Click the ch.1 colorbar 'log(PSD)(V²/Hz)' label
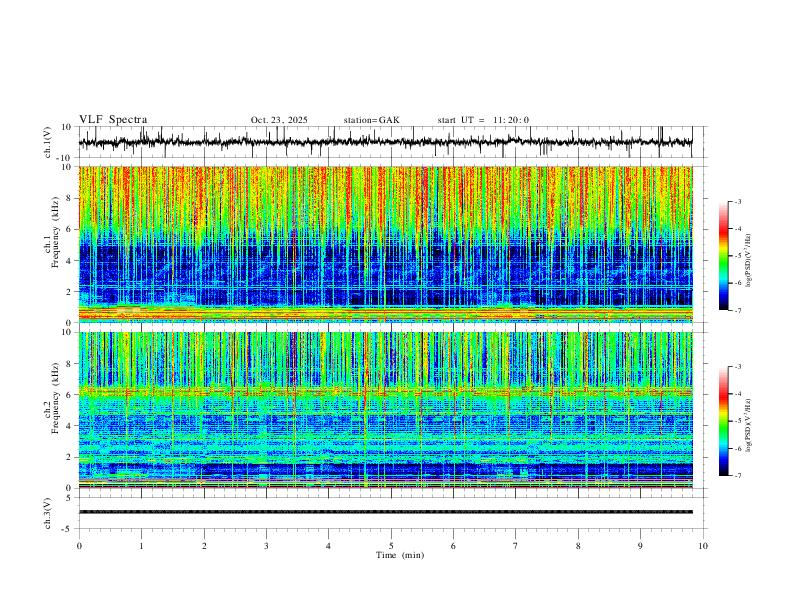Image resolution: width=792 pixels, height=612 pixels. [x=749, y=261]
